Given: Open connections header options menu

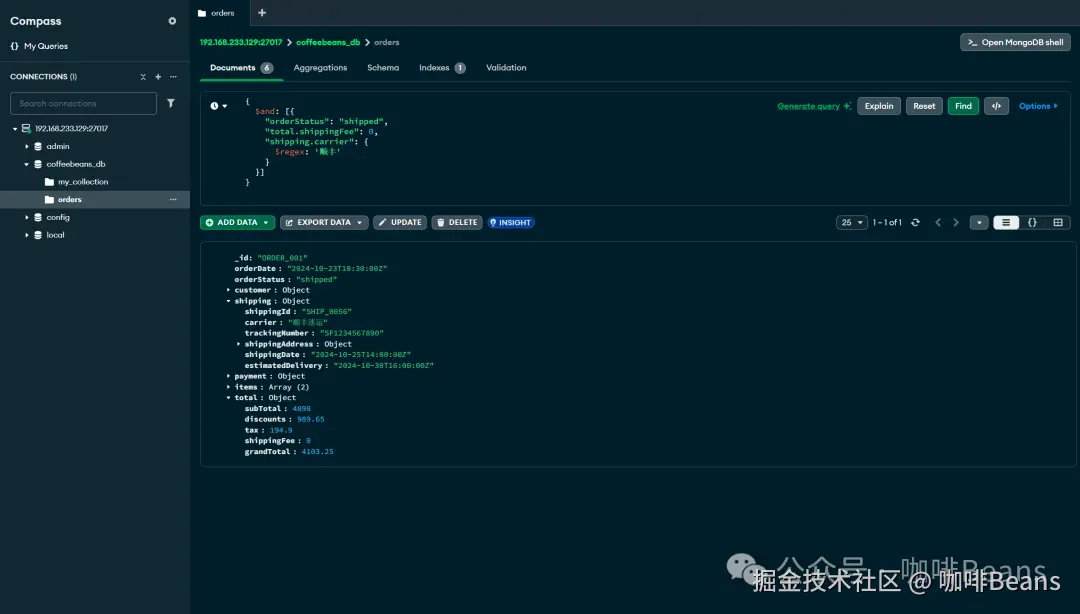Looking at the screenshot, I should click(174, 76).
